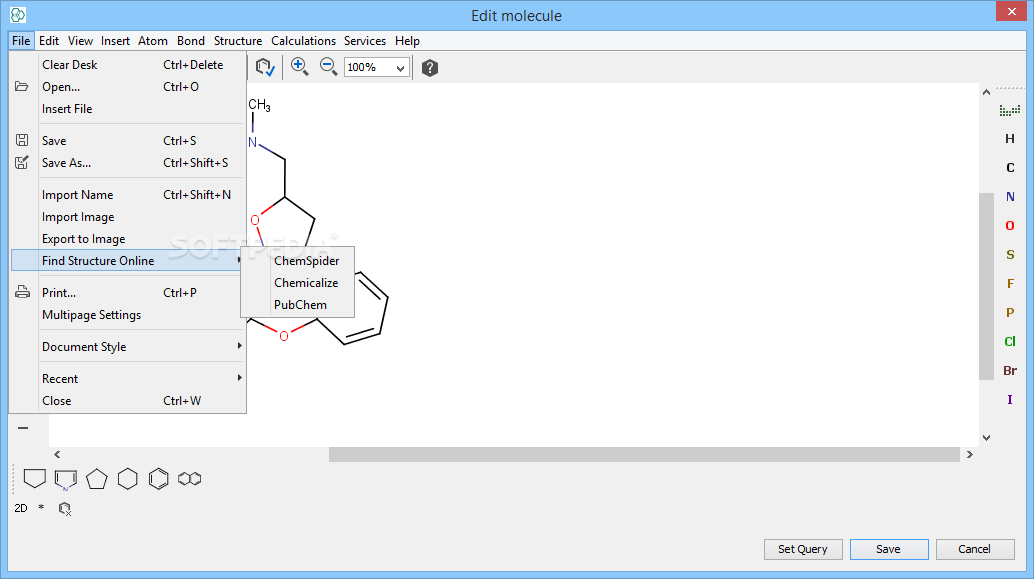Click the Save button at bottom
The height and width of the screenshot is (579, 1034).
tap(888, 549)
